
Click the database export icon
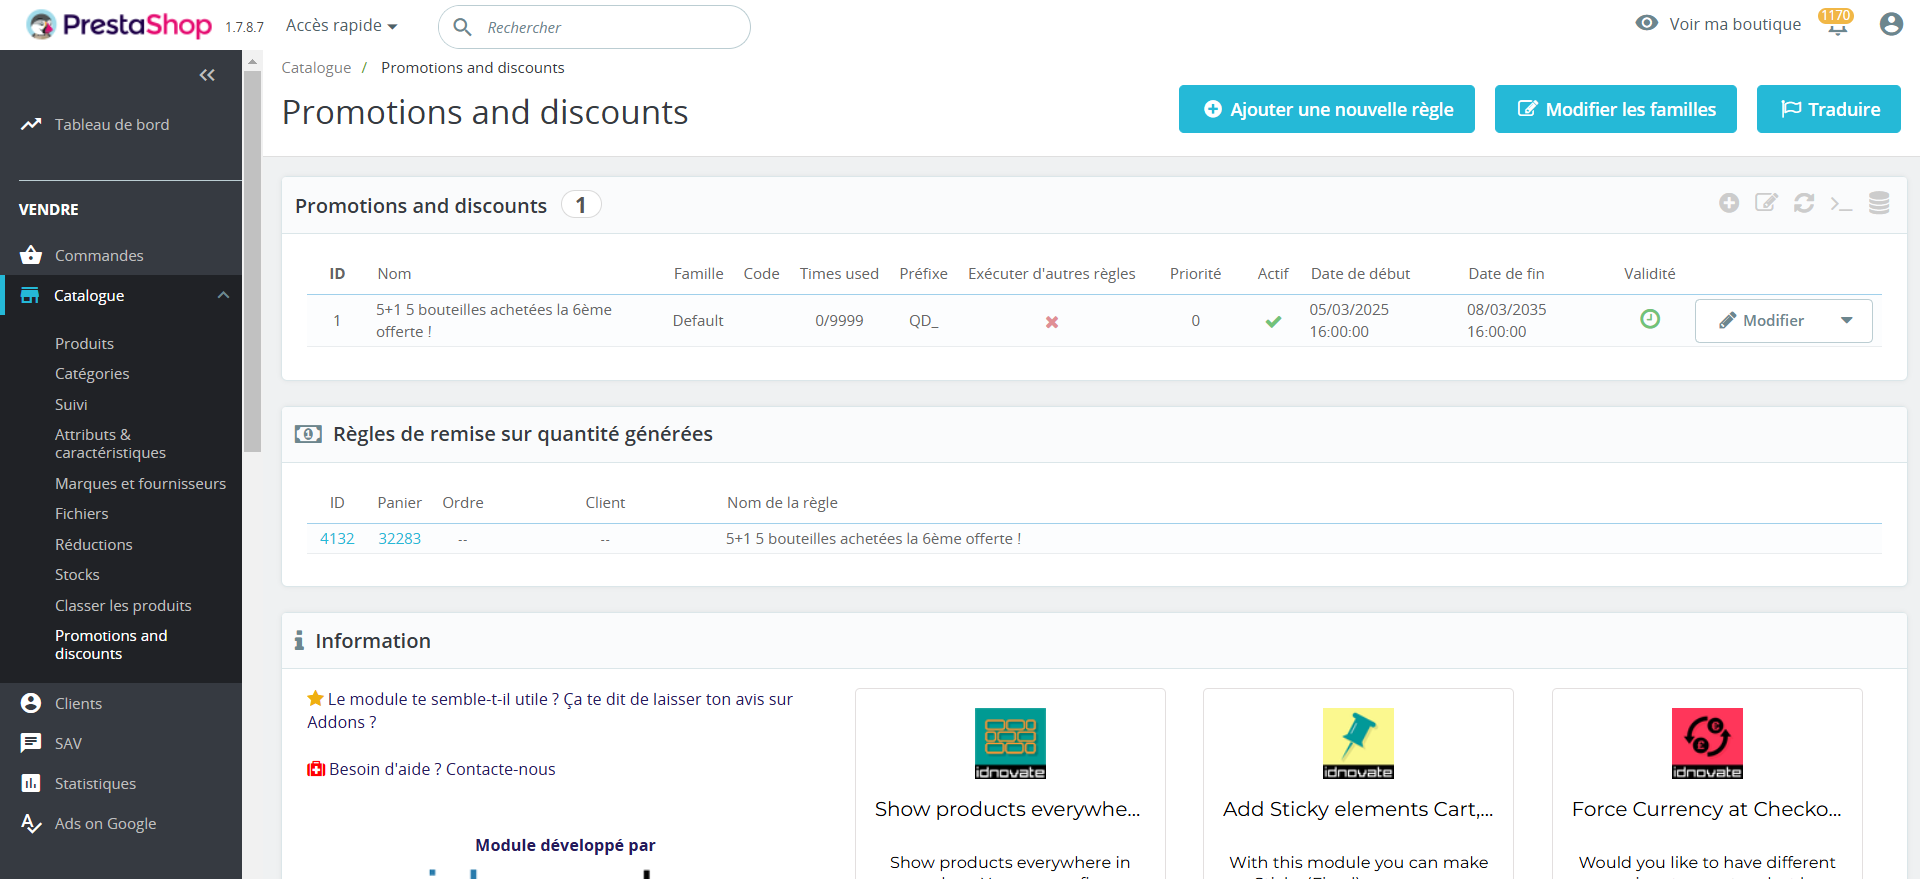[x=1879, y=204]
